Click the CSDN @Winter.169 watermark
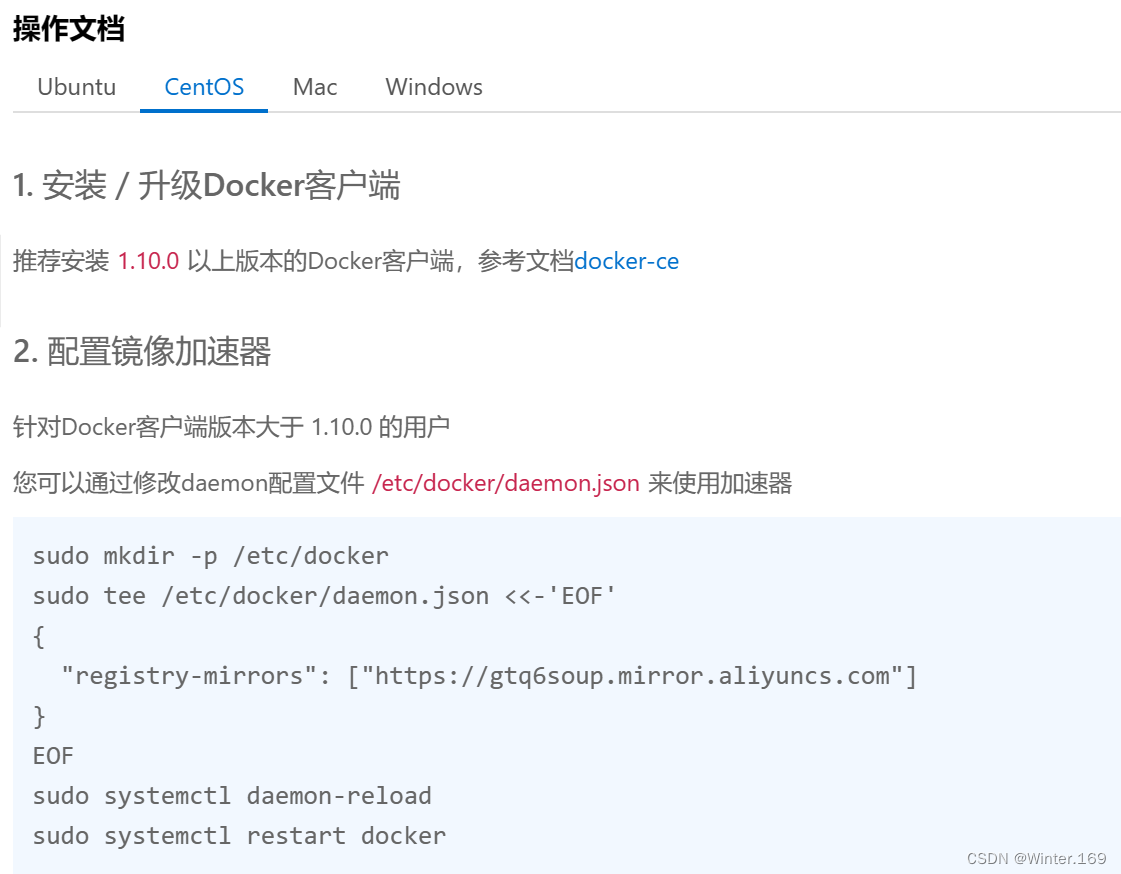The width and height of the screenshot is (1121, 874). click(x=1037, y=858)
